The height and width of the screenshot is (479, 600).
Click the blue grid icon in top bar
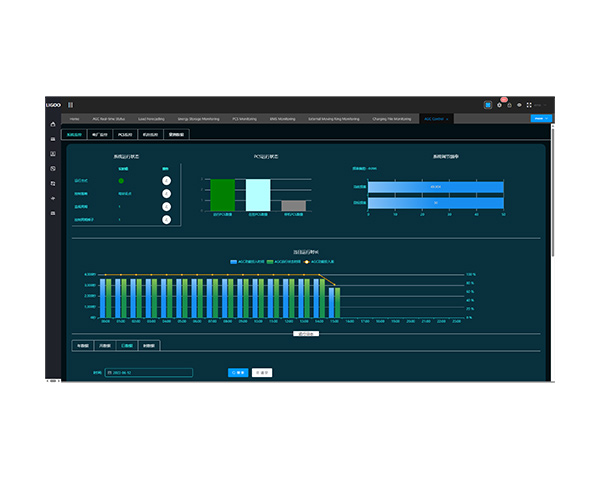[487, 104]
